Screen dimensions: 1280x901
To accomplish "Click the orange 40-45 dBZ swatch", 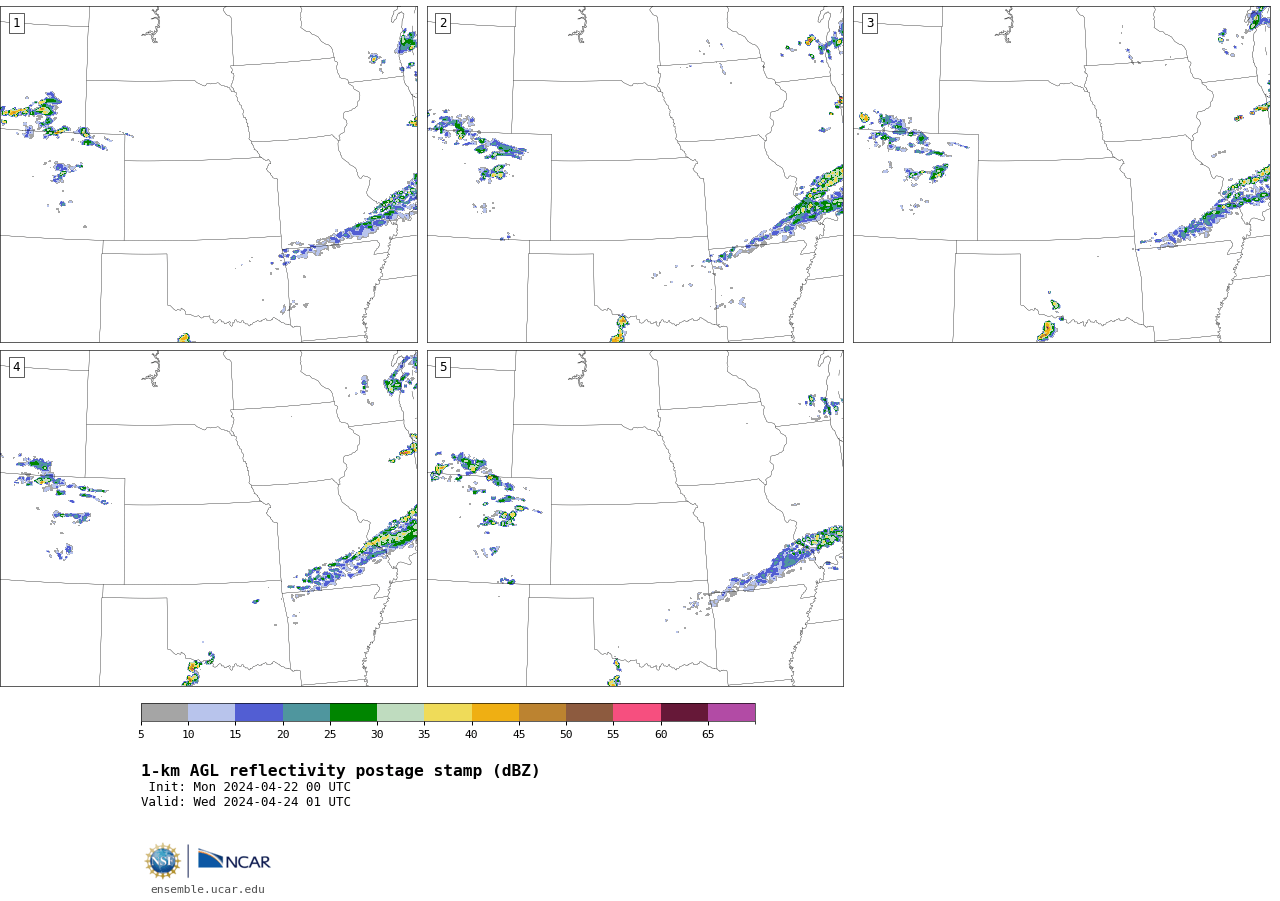I will [x=495, y=713].
